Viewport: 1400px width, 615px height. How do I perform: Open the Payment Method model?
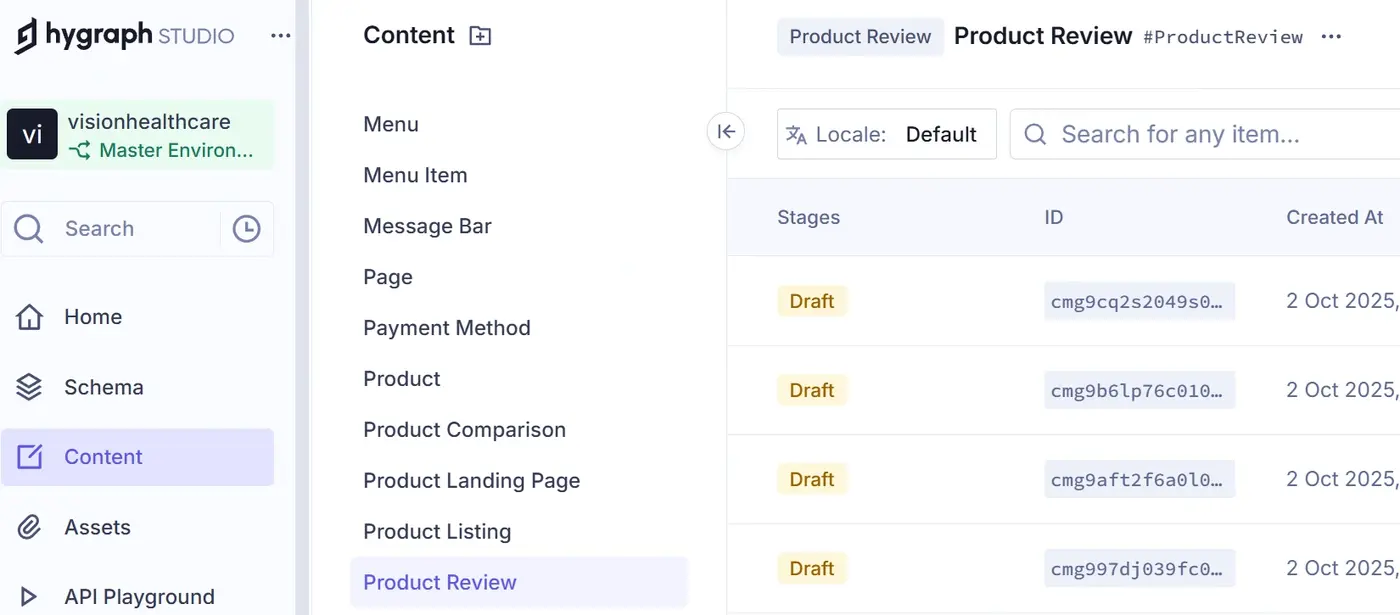pyautogui.click(x=447, y=328)
